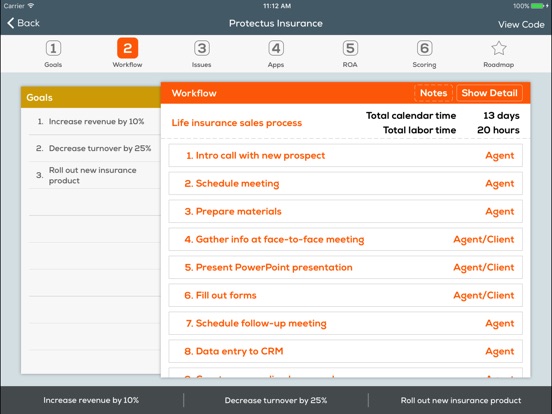The image size is (552, 414).
Task: Click View Code in top bar
Action: click(x=521, y=25)
